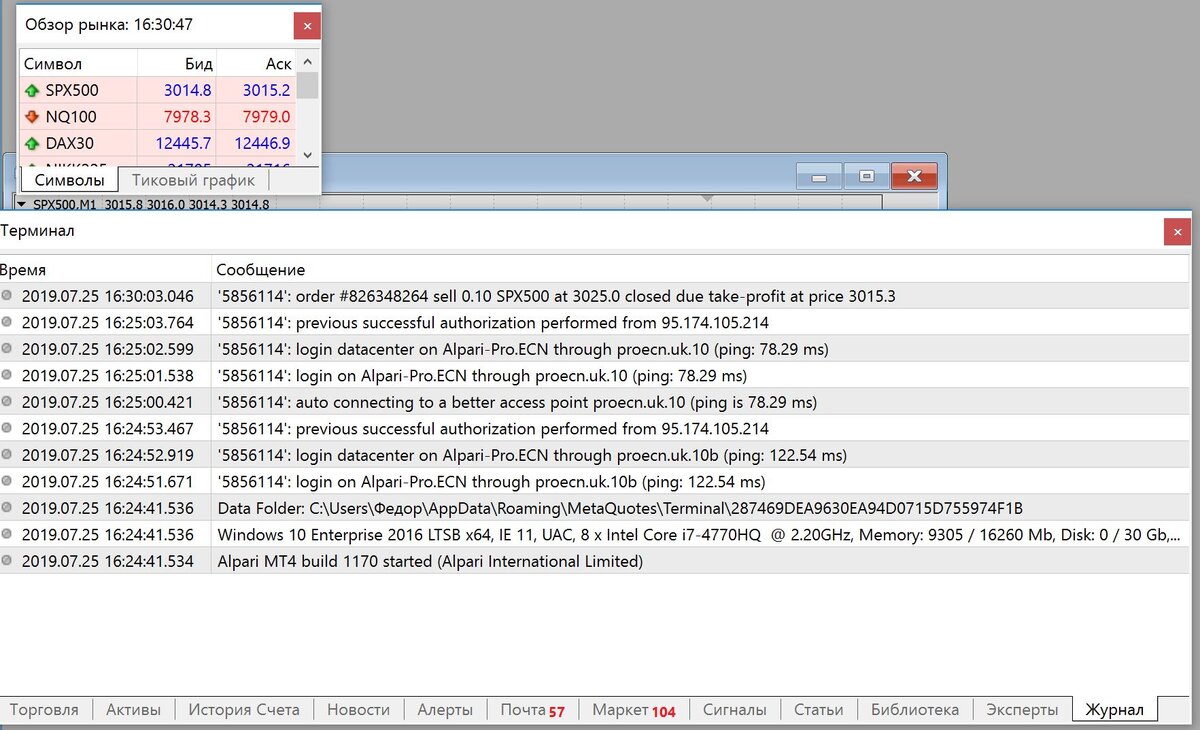Screen dimensions: 1200x730
Task: Select the Data Folder path log message
Action: coord(620,508)
